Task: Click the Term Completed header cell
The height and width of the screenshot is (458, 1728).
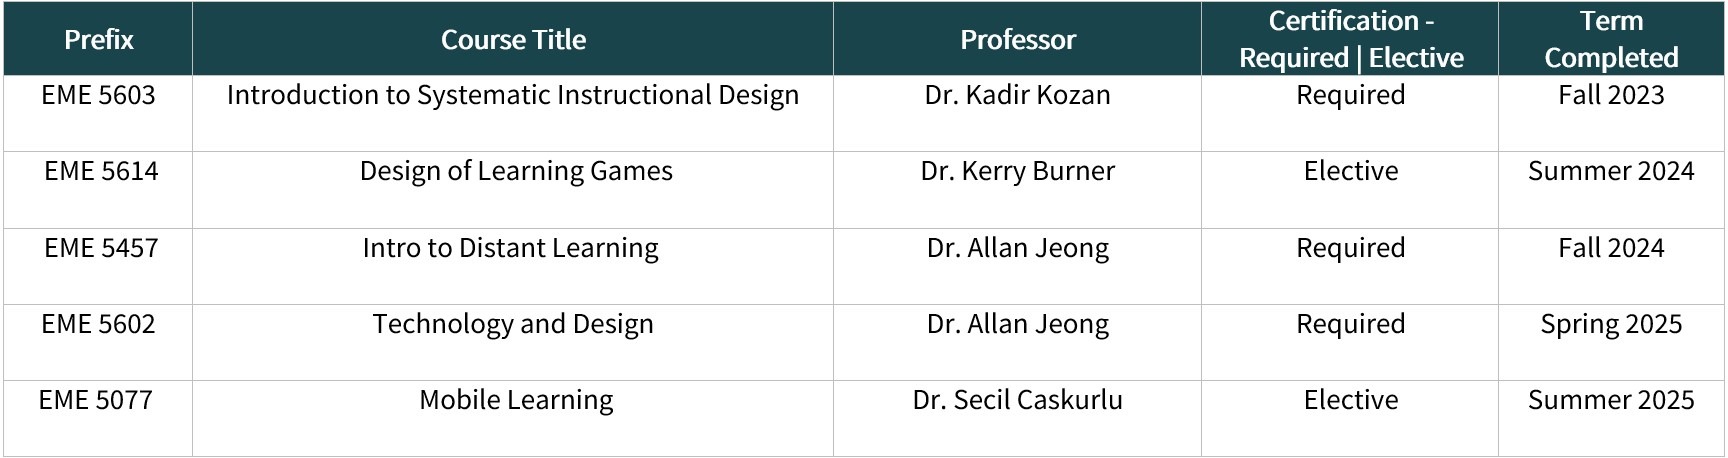Action: (1611, 39)
